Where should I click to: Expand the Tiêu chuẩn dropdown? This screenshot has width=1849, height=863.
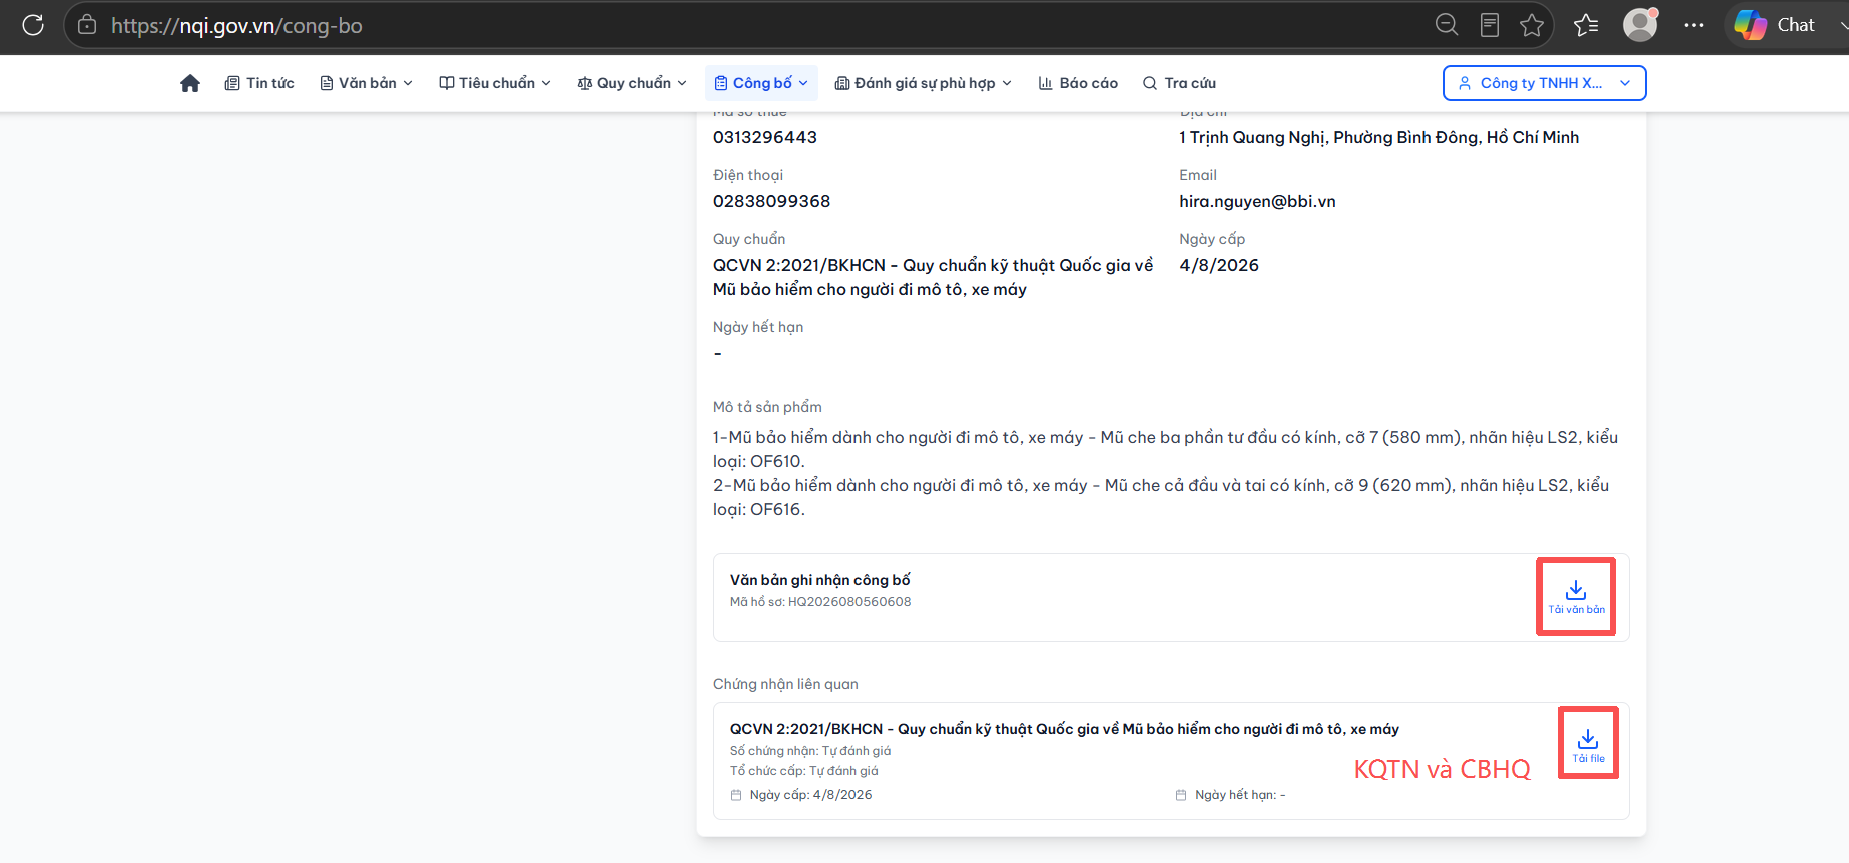coord(495,83)
